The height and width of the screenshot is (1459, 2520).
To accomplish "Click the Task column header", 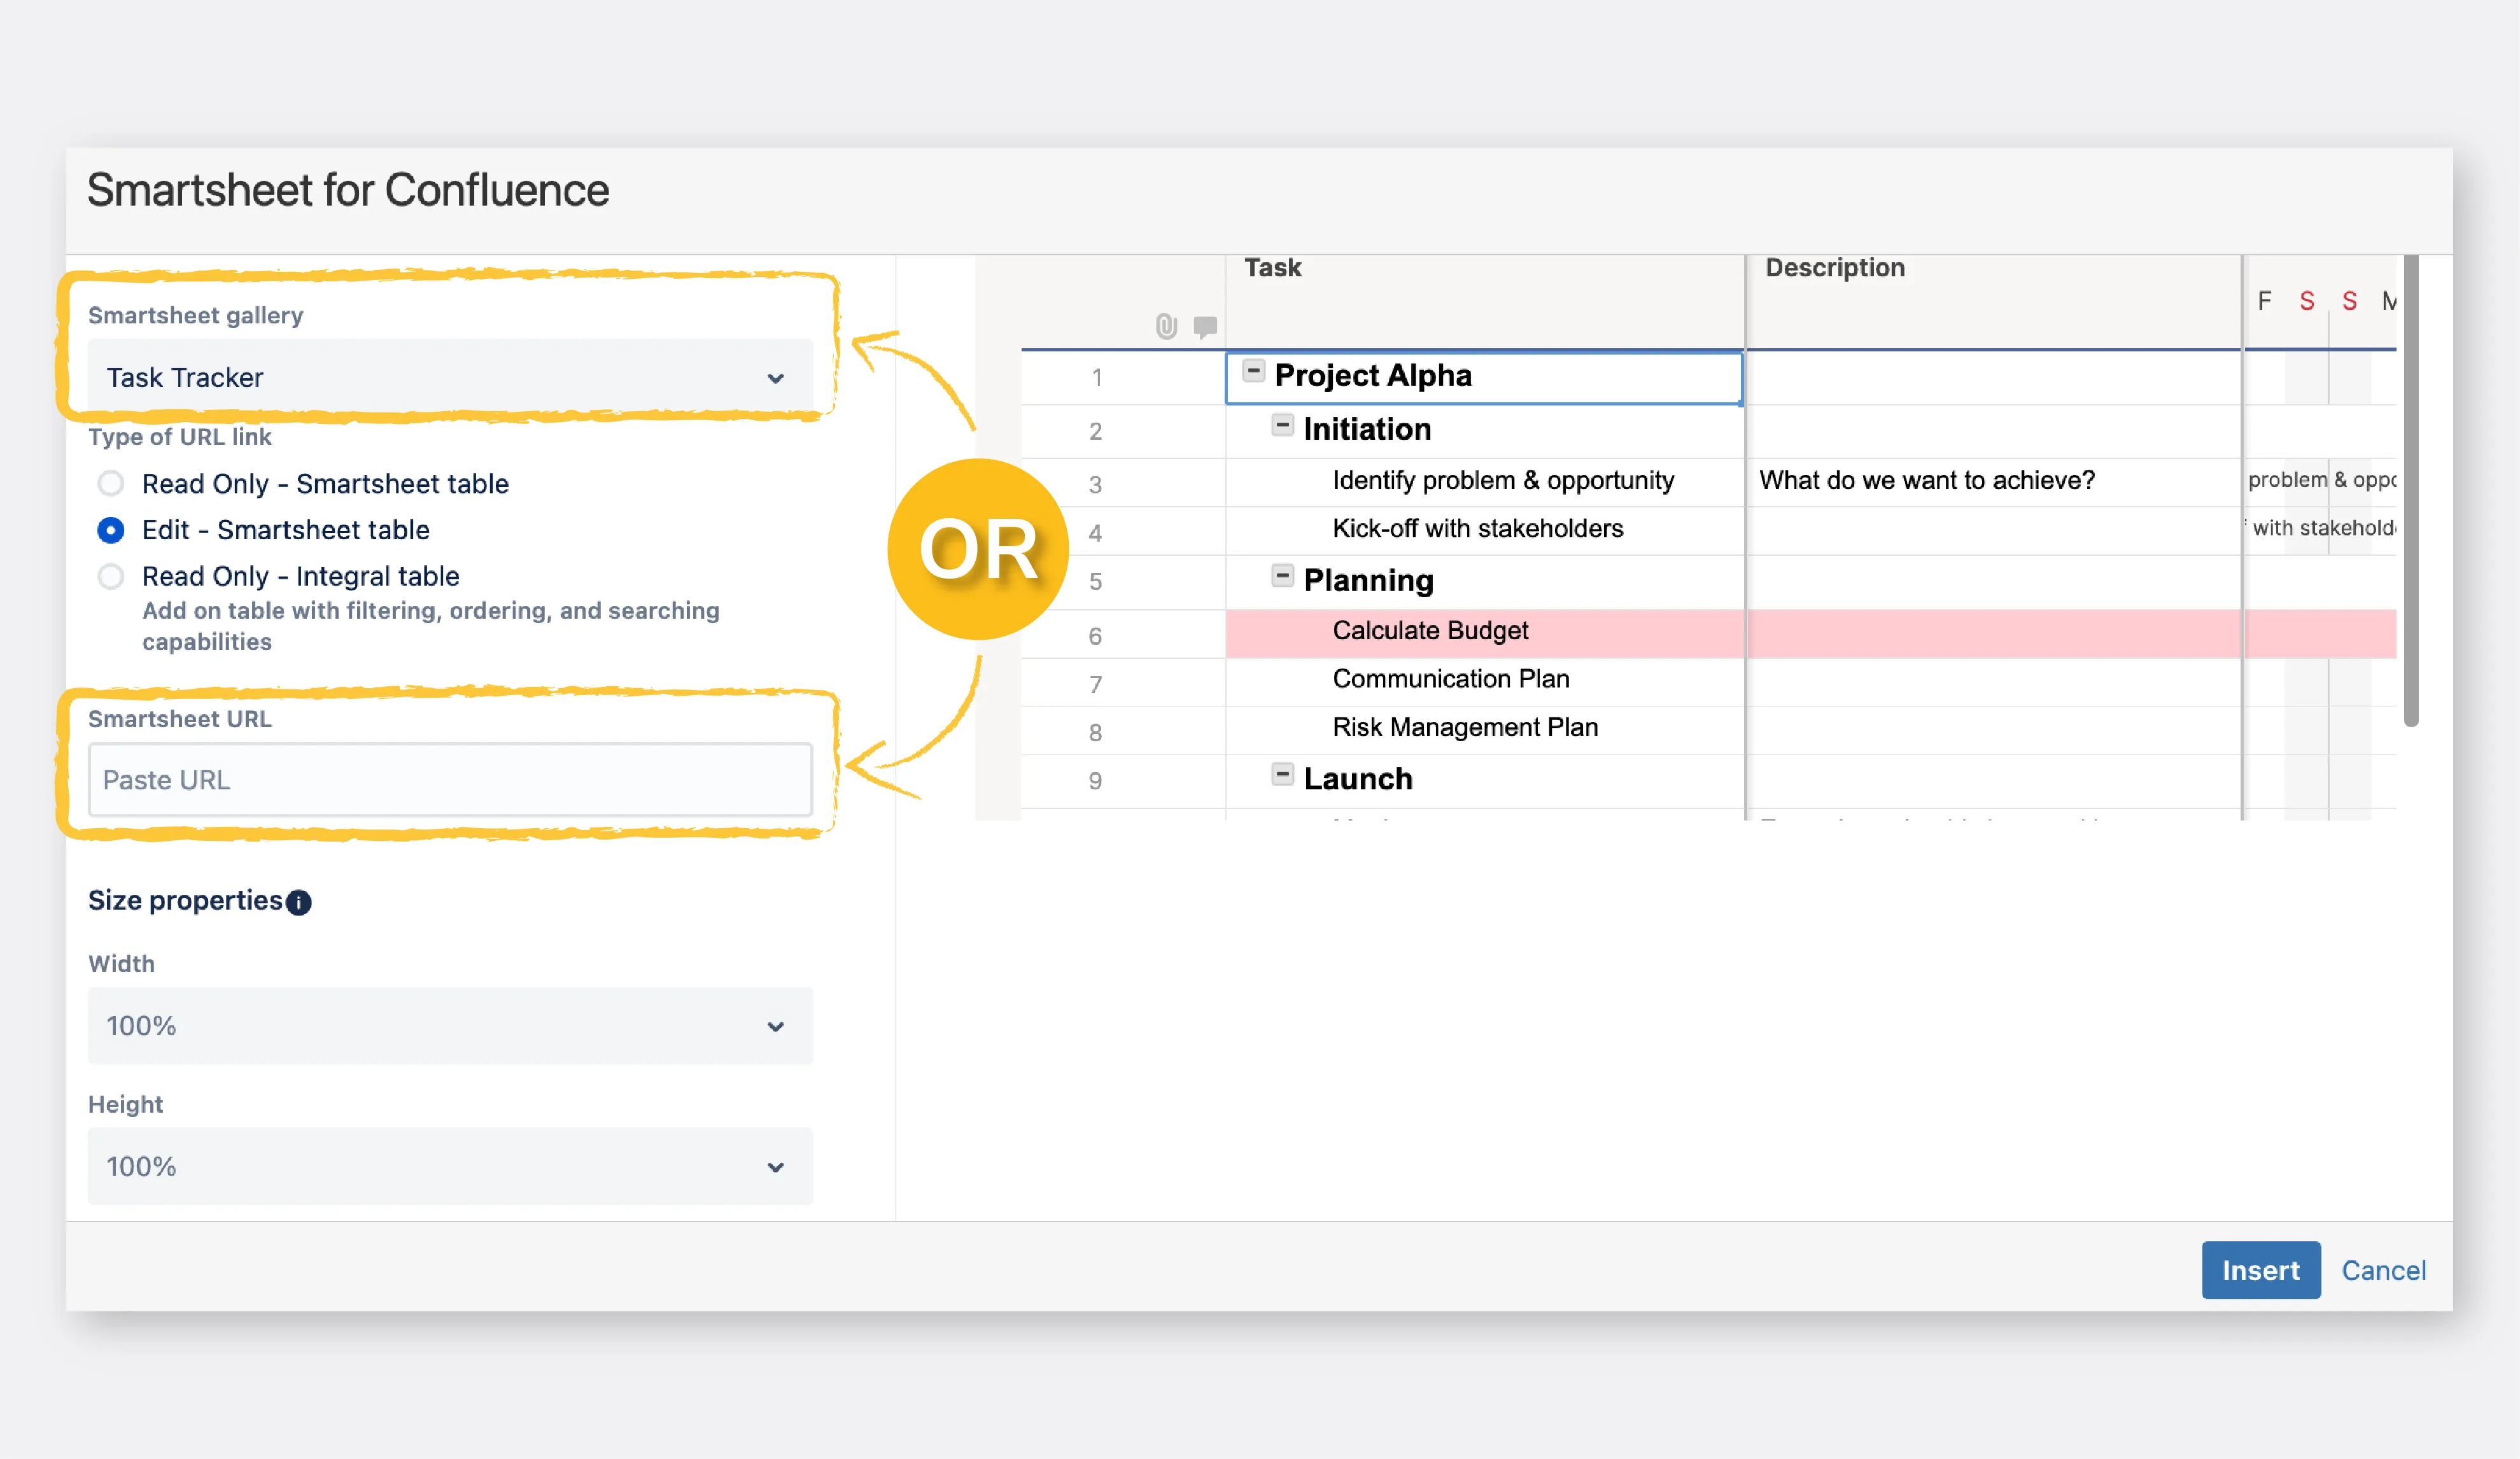I will coord(1272,268).
